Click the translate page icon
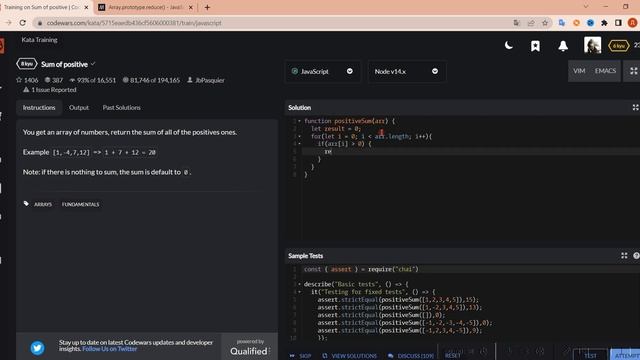The width and height of the screenshot is (640, 360). (x=517, y=23)
